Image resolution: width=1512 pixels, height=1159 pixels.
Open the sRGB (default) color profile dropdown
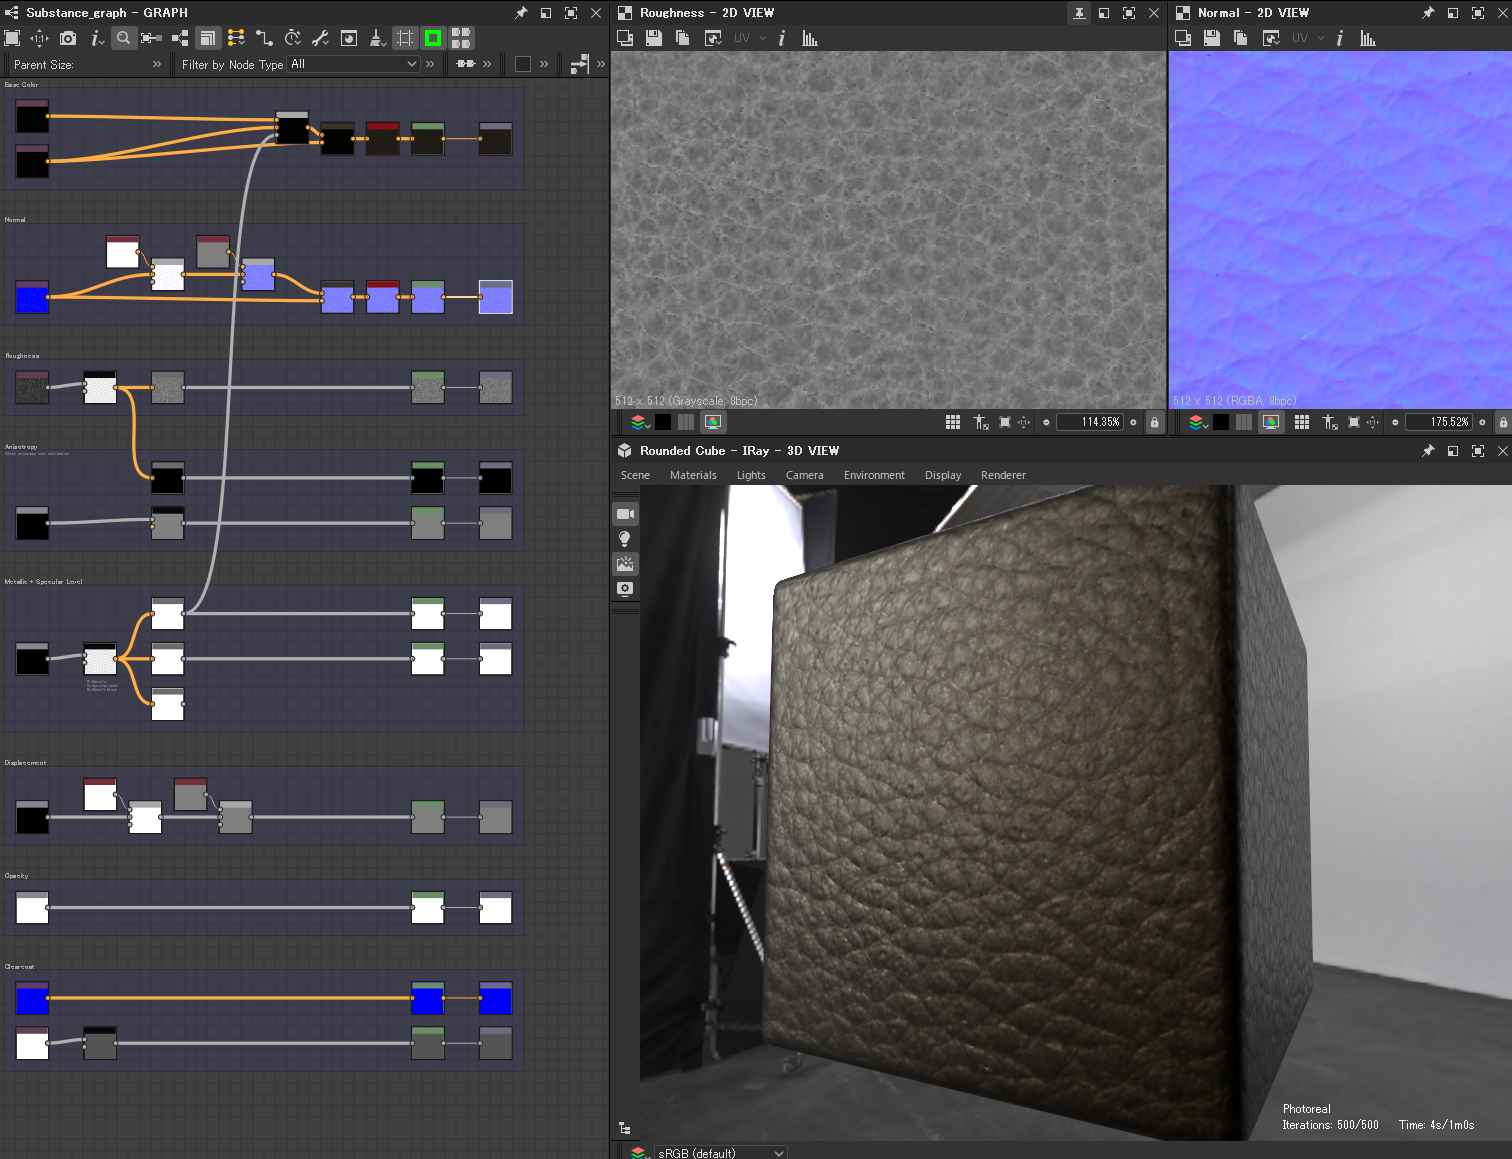719,1152
